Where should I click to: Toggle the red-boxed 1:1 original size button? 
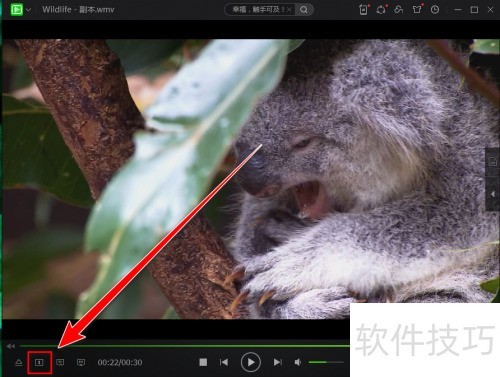[x=39, y=362]
